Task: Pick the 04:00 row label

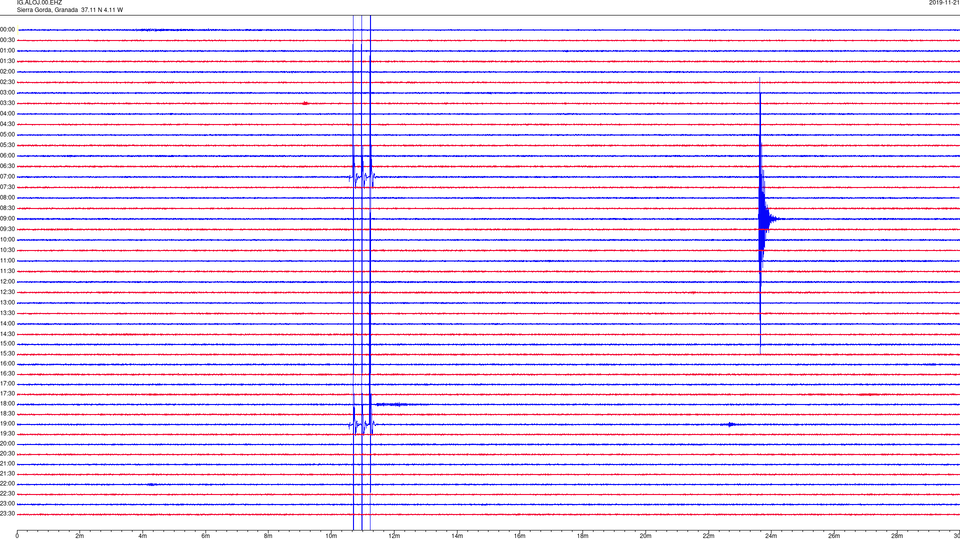Action: coord(8,114)
